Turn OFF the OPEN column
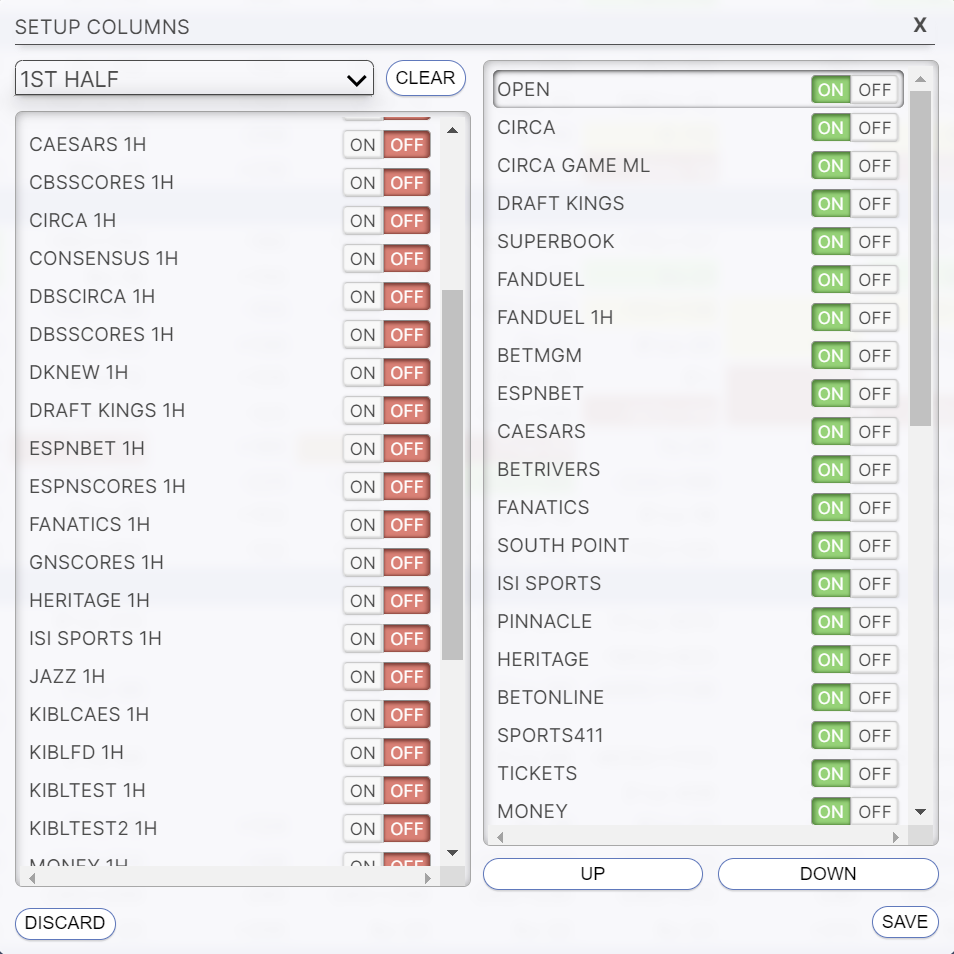The height and width of the screenshot is (954, 954). click(874, 90)
